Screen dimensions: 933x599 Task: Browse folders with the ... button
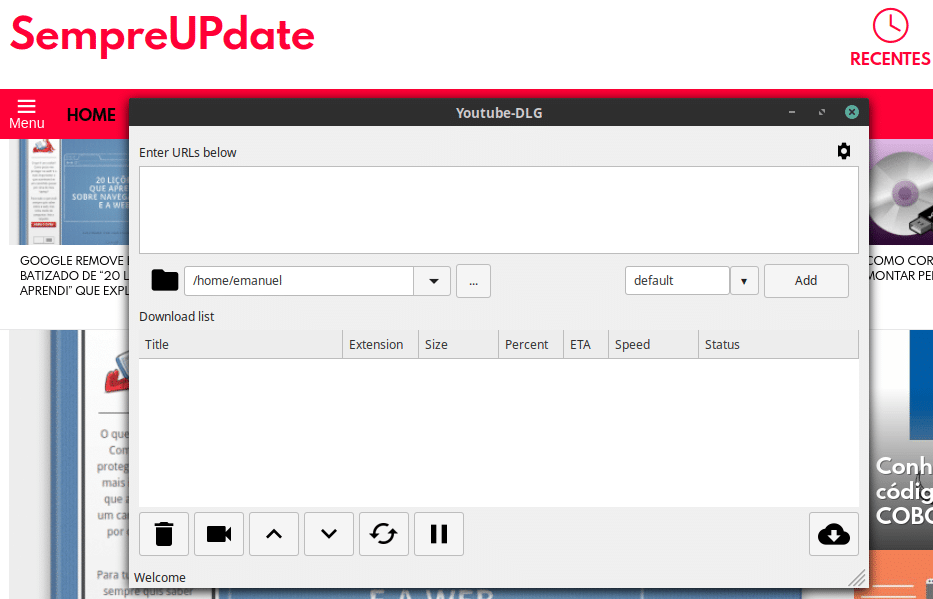coord(474,281)
